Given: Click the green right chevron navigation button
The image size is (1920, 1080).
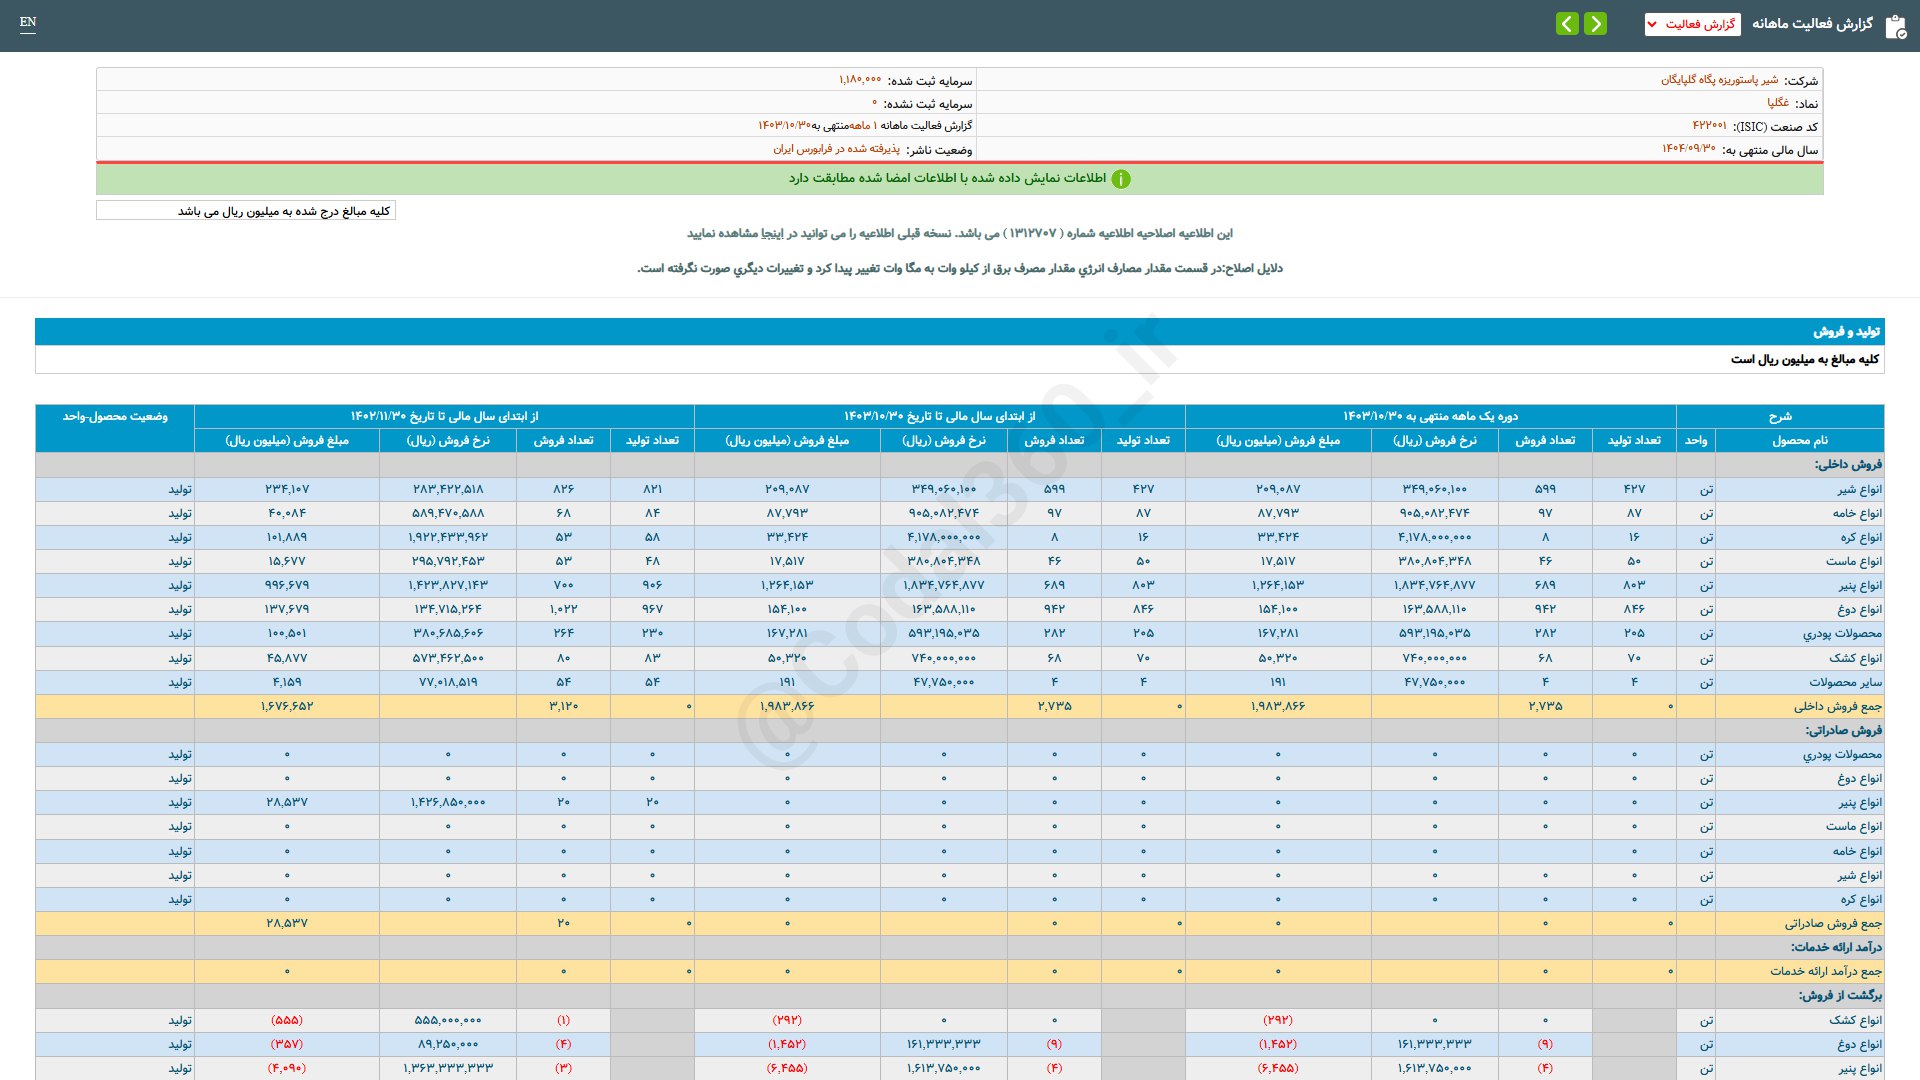Looking at the screenshot, I should tap(1596, 23).
